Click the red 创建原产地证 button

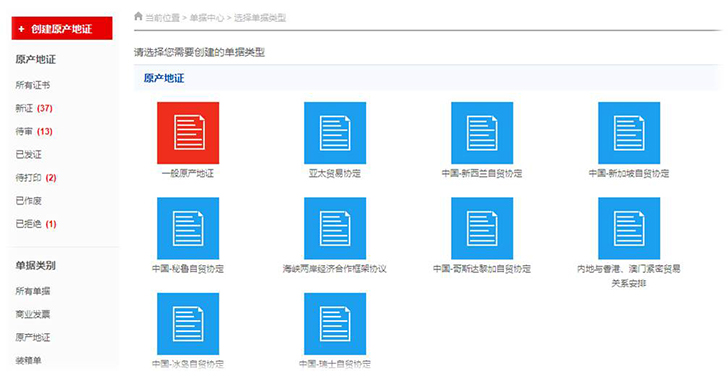[x=62, y=28]
